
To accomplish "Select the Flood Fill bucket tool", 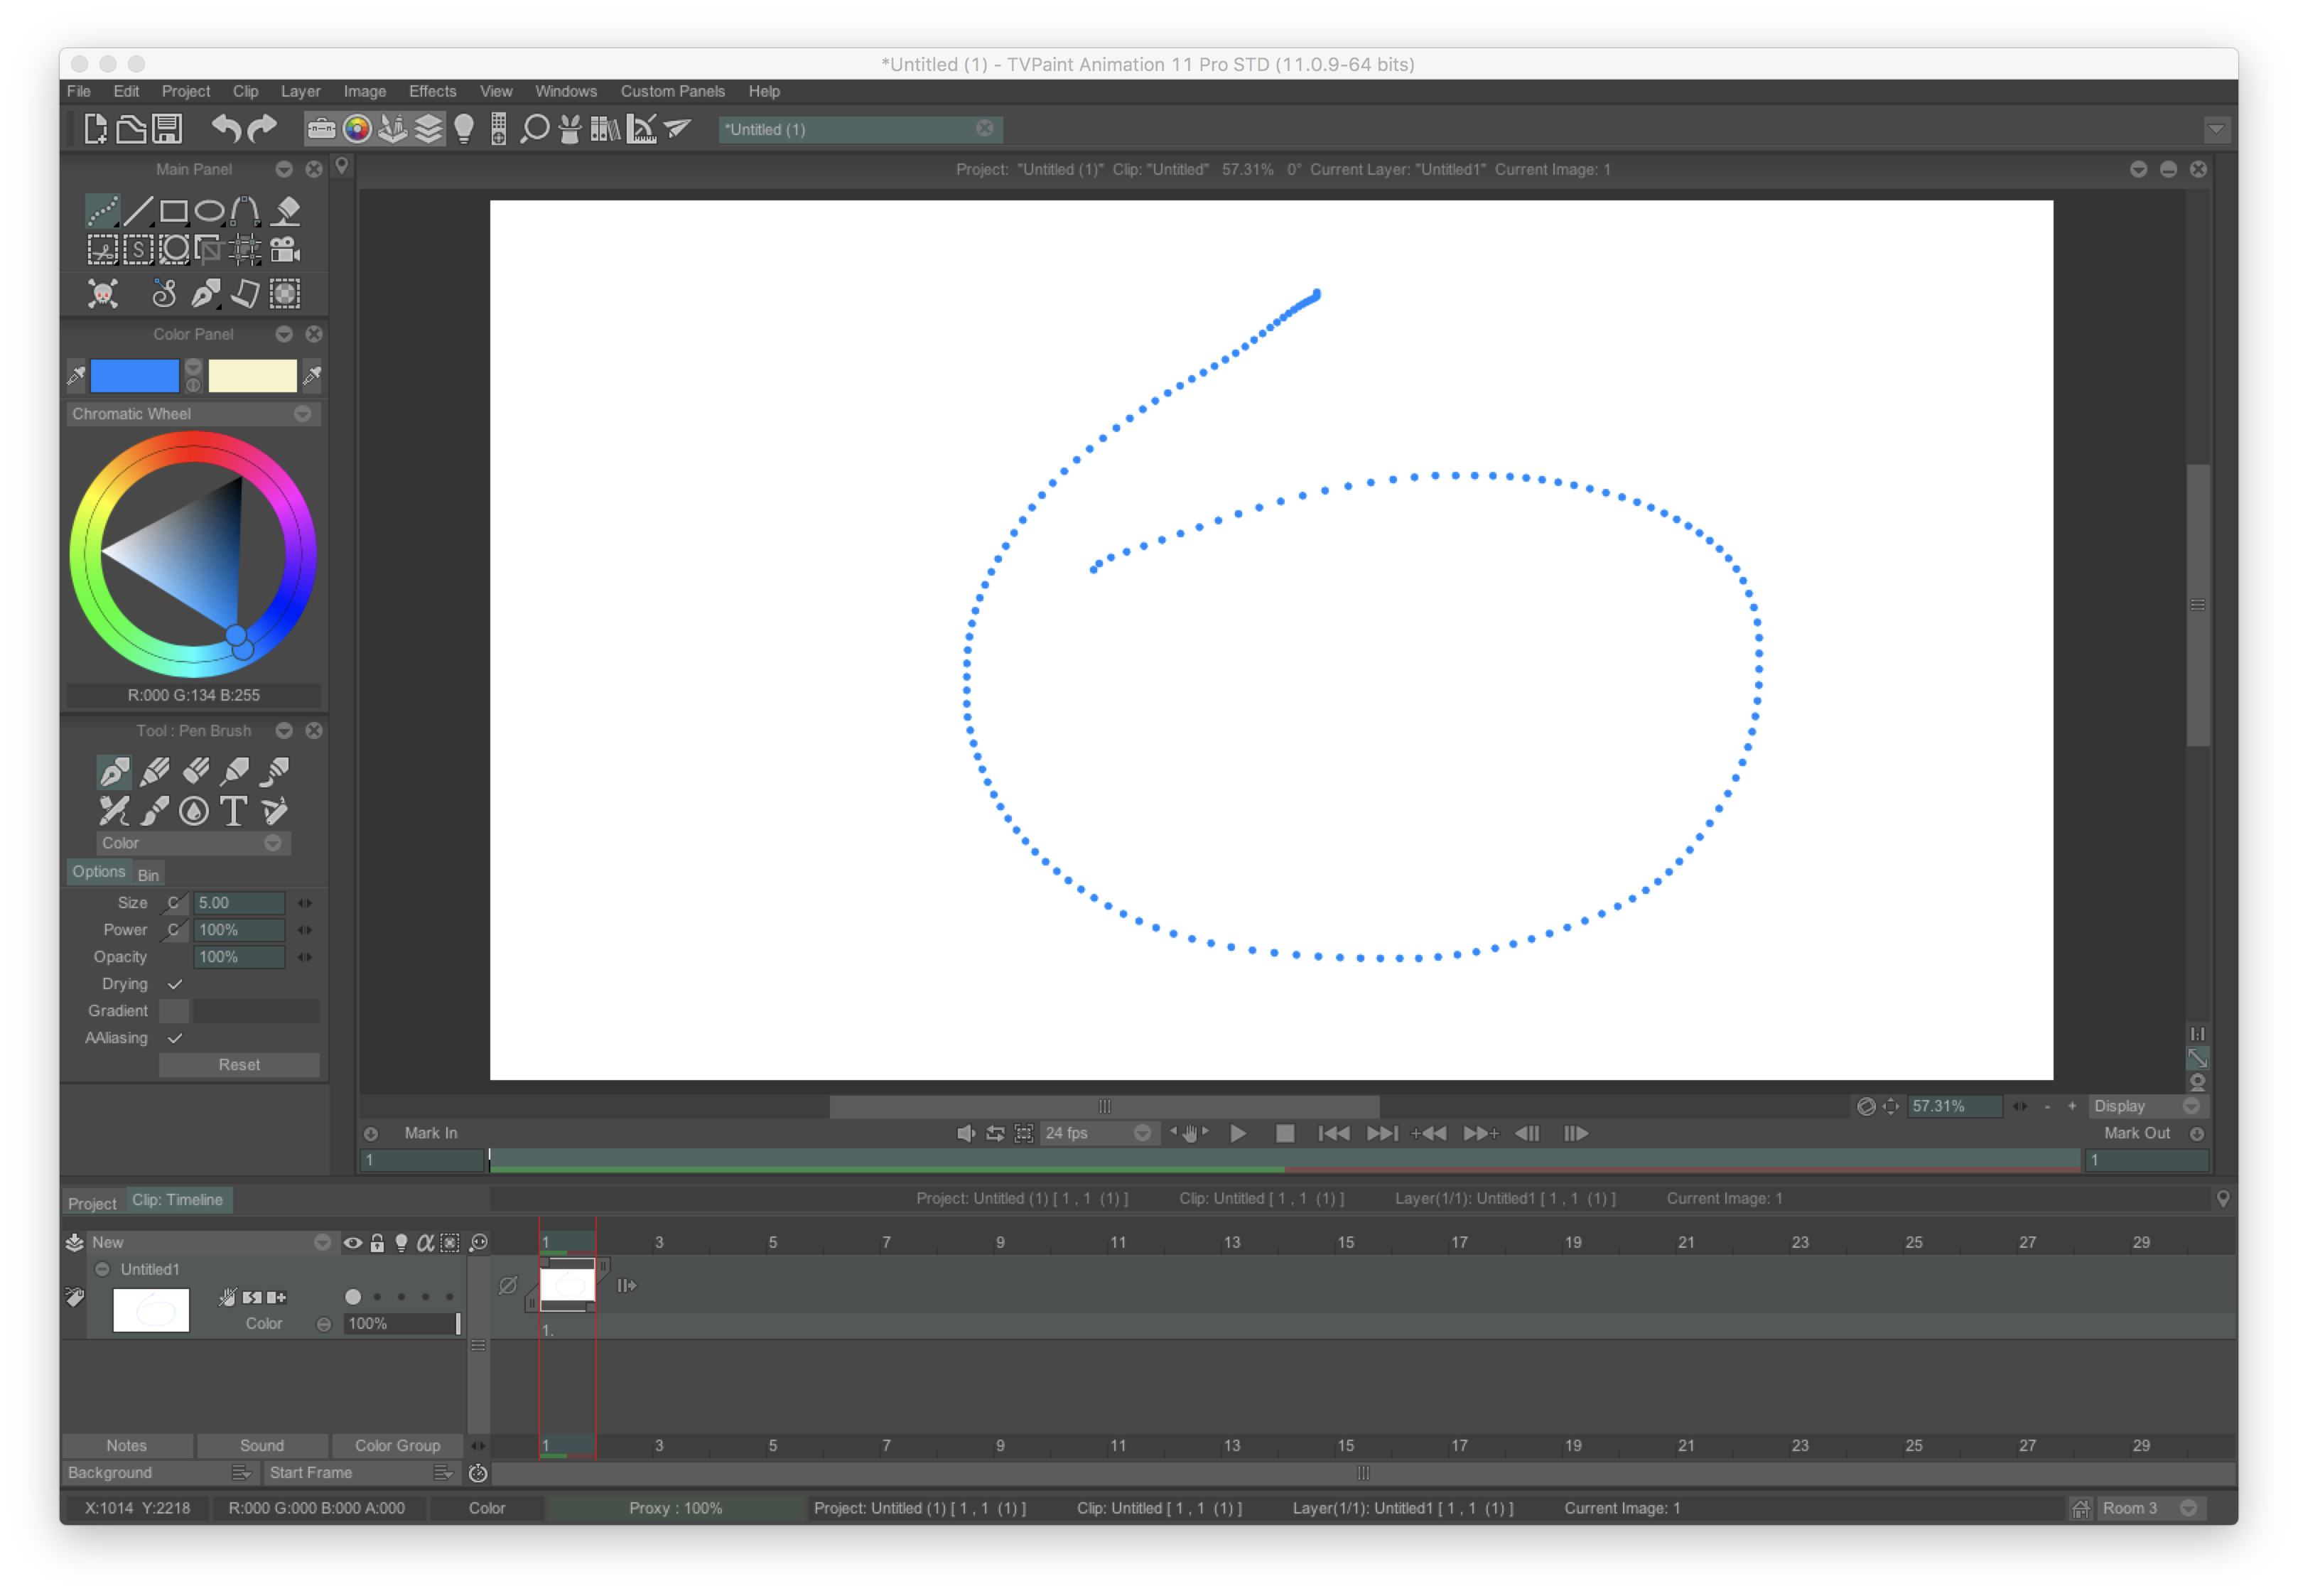I will pos(286,211).
